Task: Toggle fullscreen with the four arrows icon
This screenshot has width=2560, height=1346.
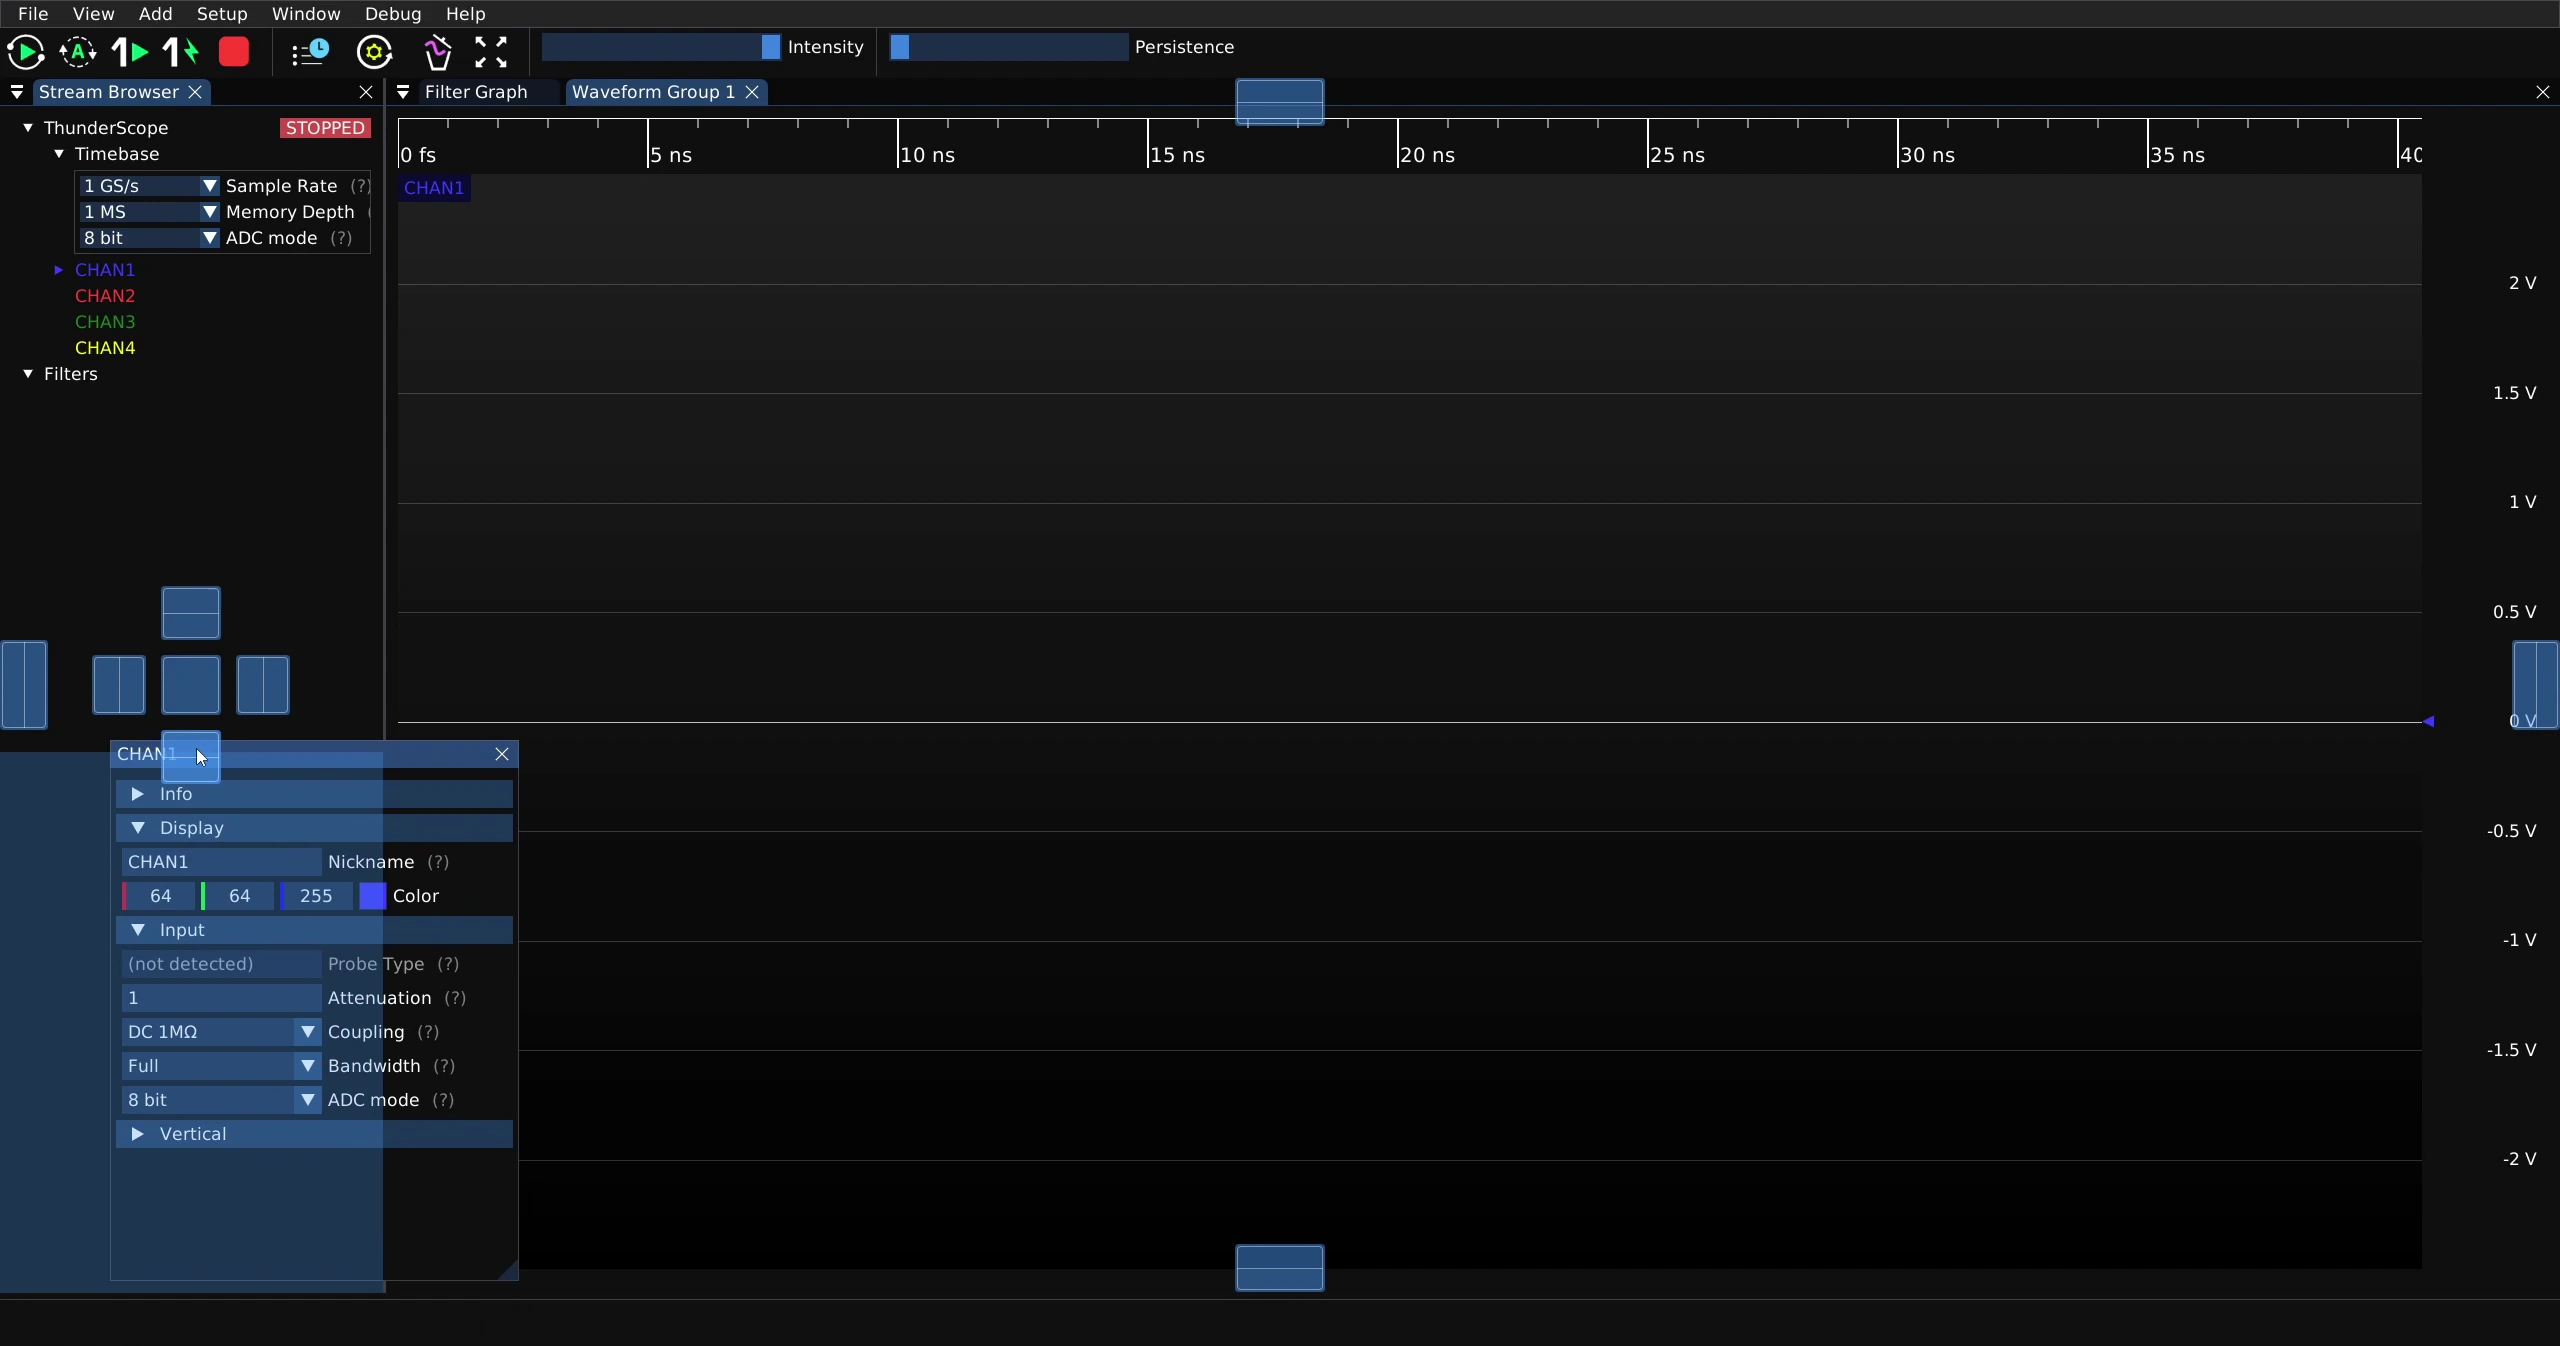Action: point(491,52)
